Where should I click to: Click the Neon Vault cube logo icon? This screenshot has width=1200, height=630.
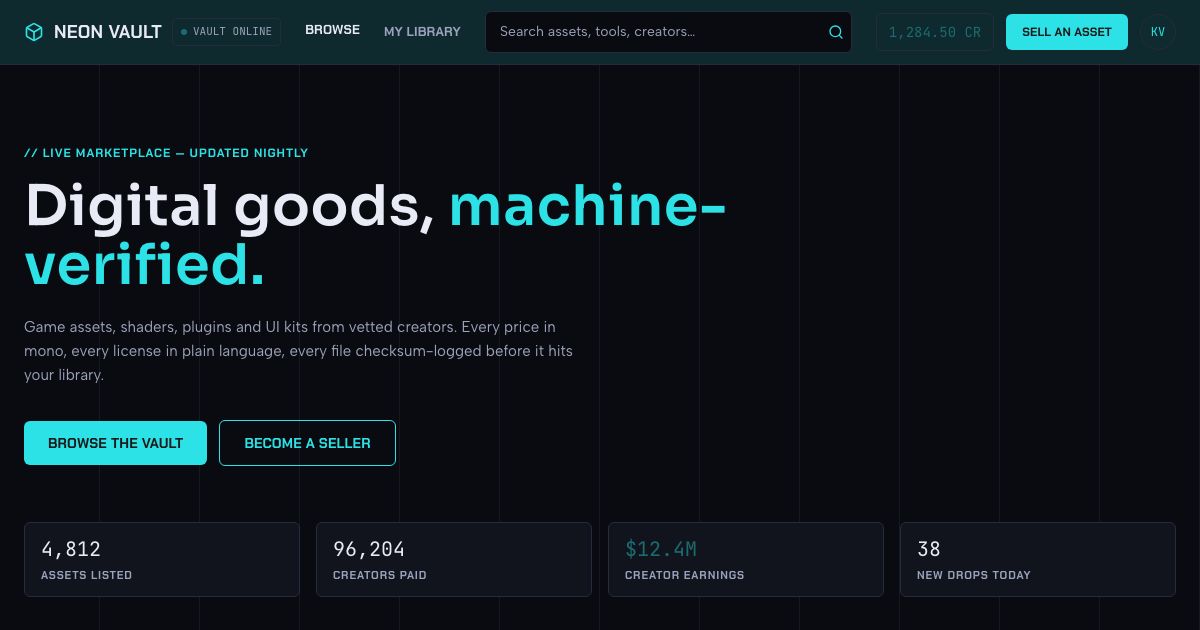pyautogui.click(x=34, y=32)
